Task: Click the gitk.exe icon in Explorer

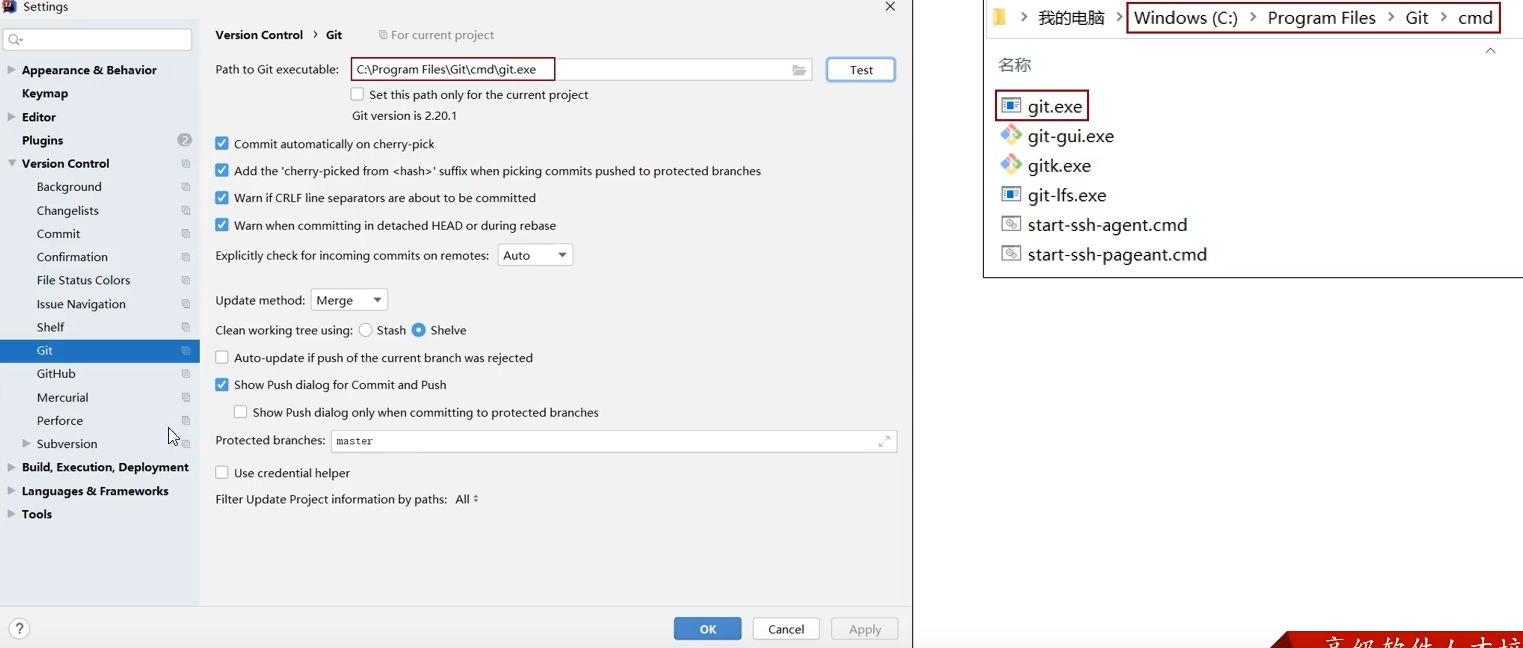Action: point(1011,165)
